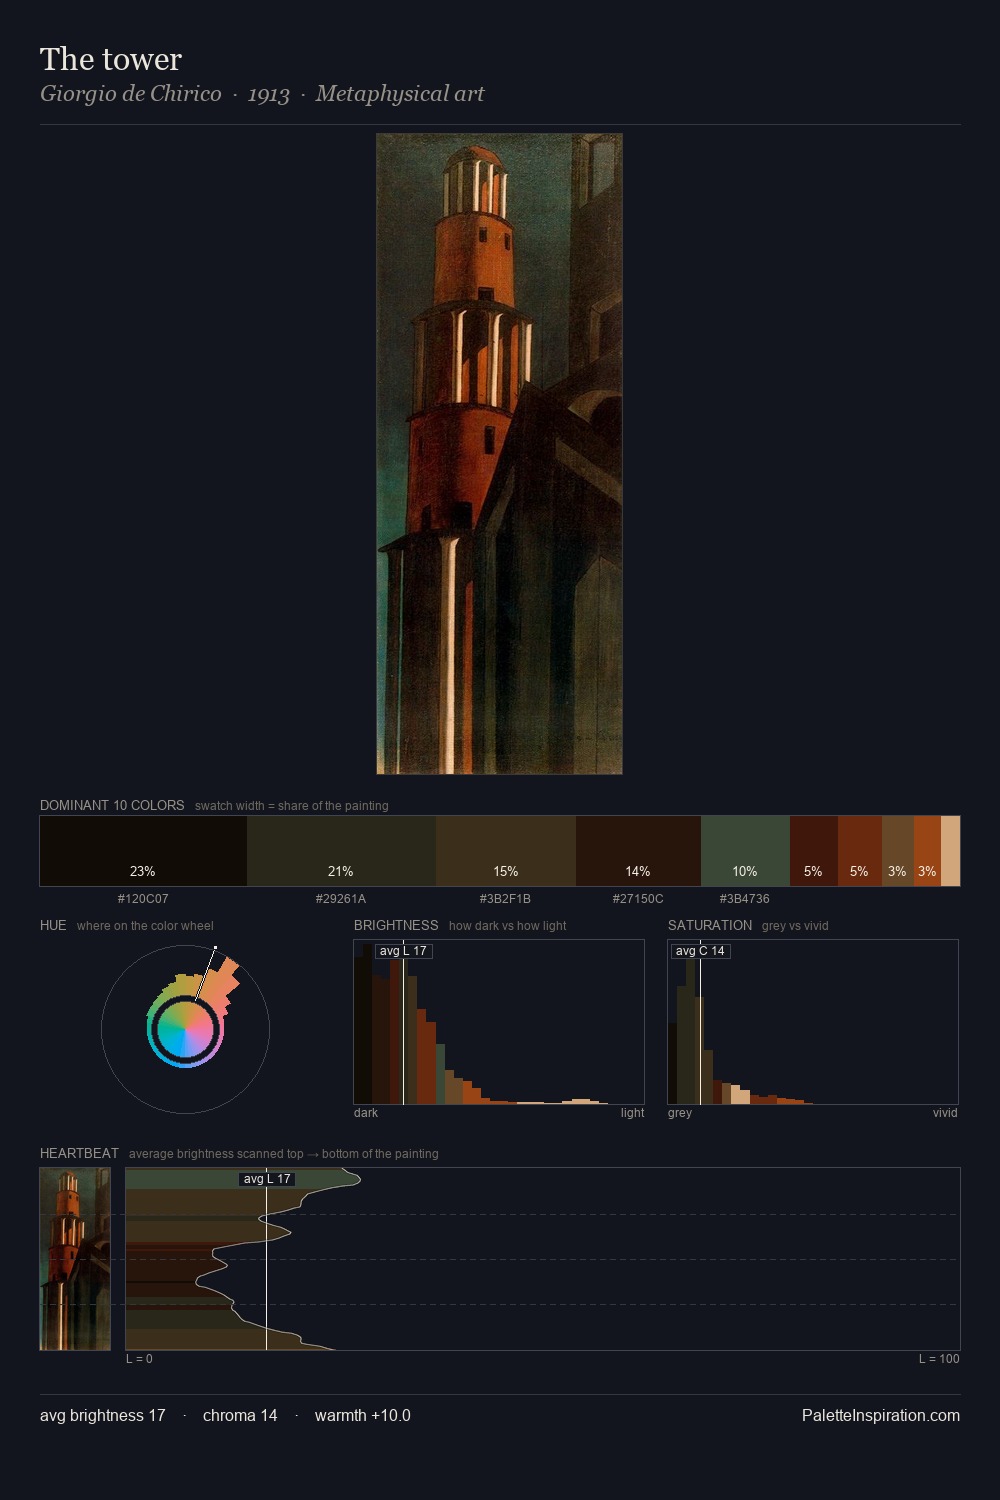This screenshot has height=1500, width=1000.
Task: Click the brightness histogram chart
Action: 499,1022
